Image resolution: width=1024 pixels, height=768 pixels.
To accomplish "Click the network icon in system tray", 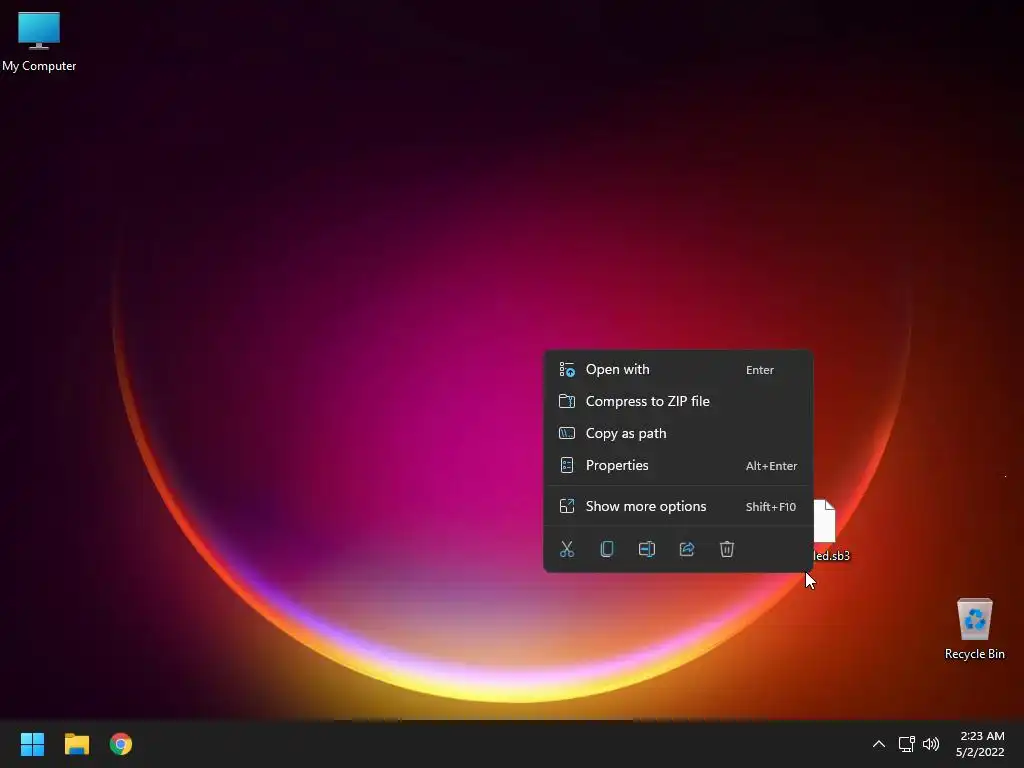I will click(x=906, y=744).
